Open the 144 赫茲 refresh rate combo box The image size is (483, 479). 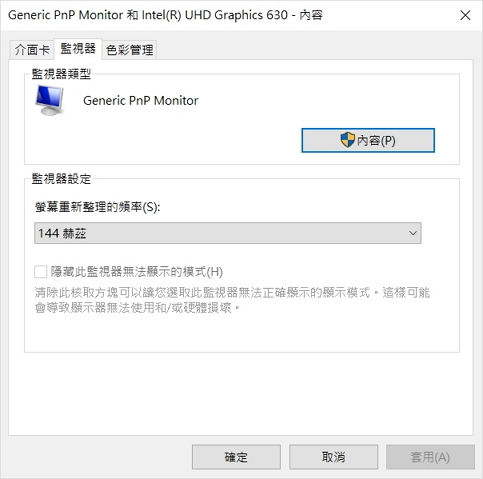tap(228, 233)
